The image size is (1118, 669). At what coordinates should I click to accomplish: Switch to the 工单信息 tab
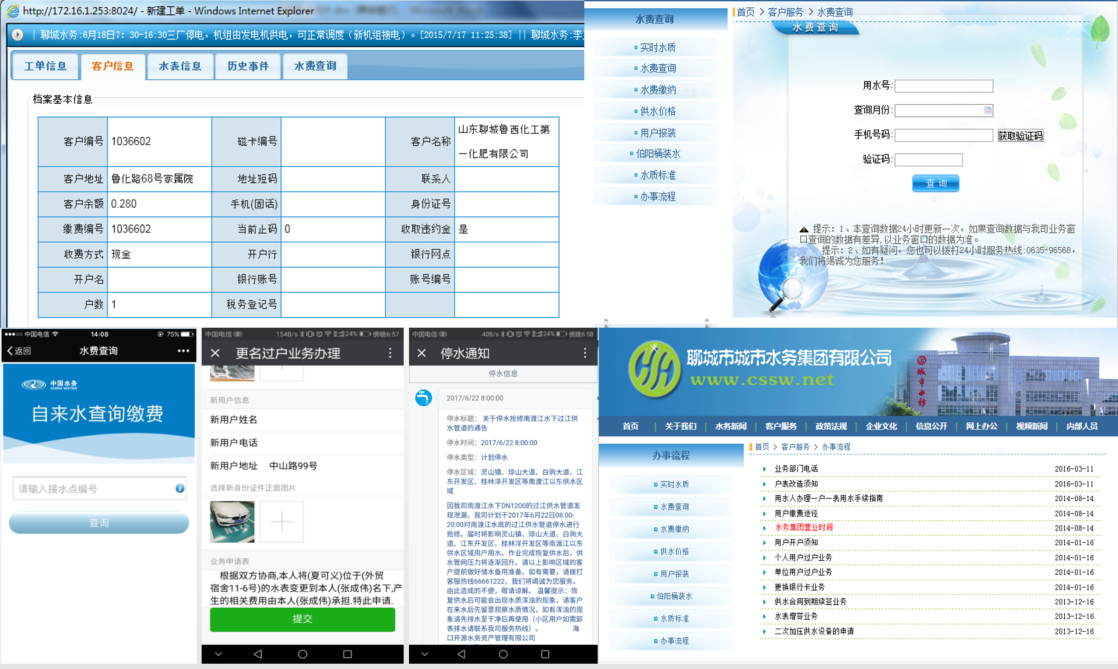pyautogui.click(x=45, y=66)
